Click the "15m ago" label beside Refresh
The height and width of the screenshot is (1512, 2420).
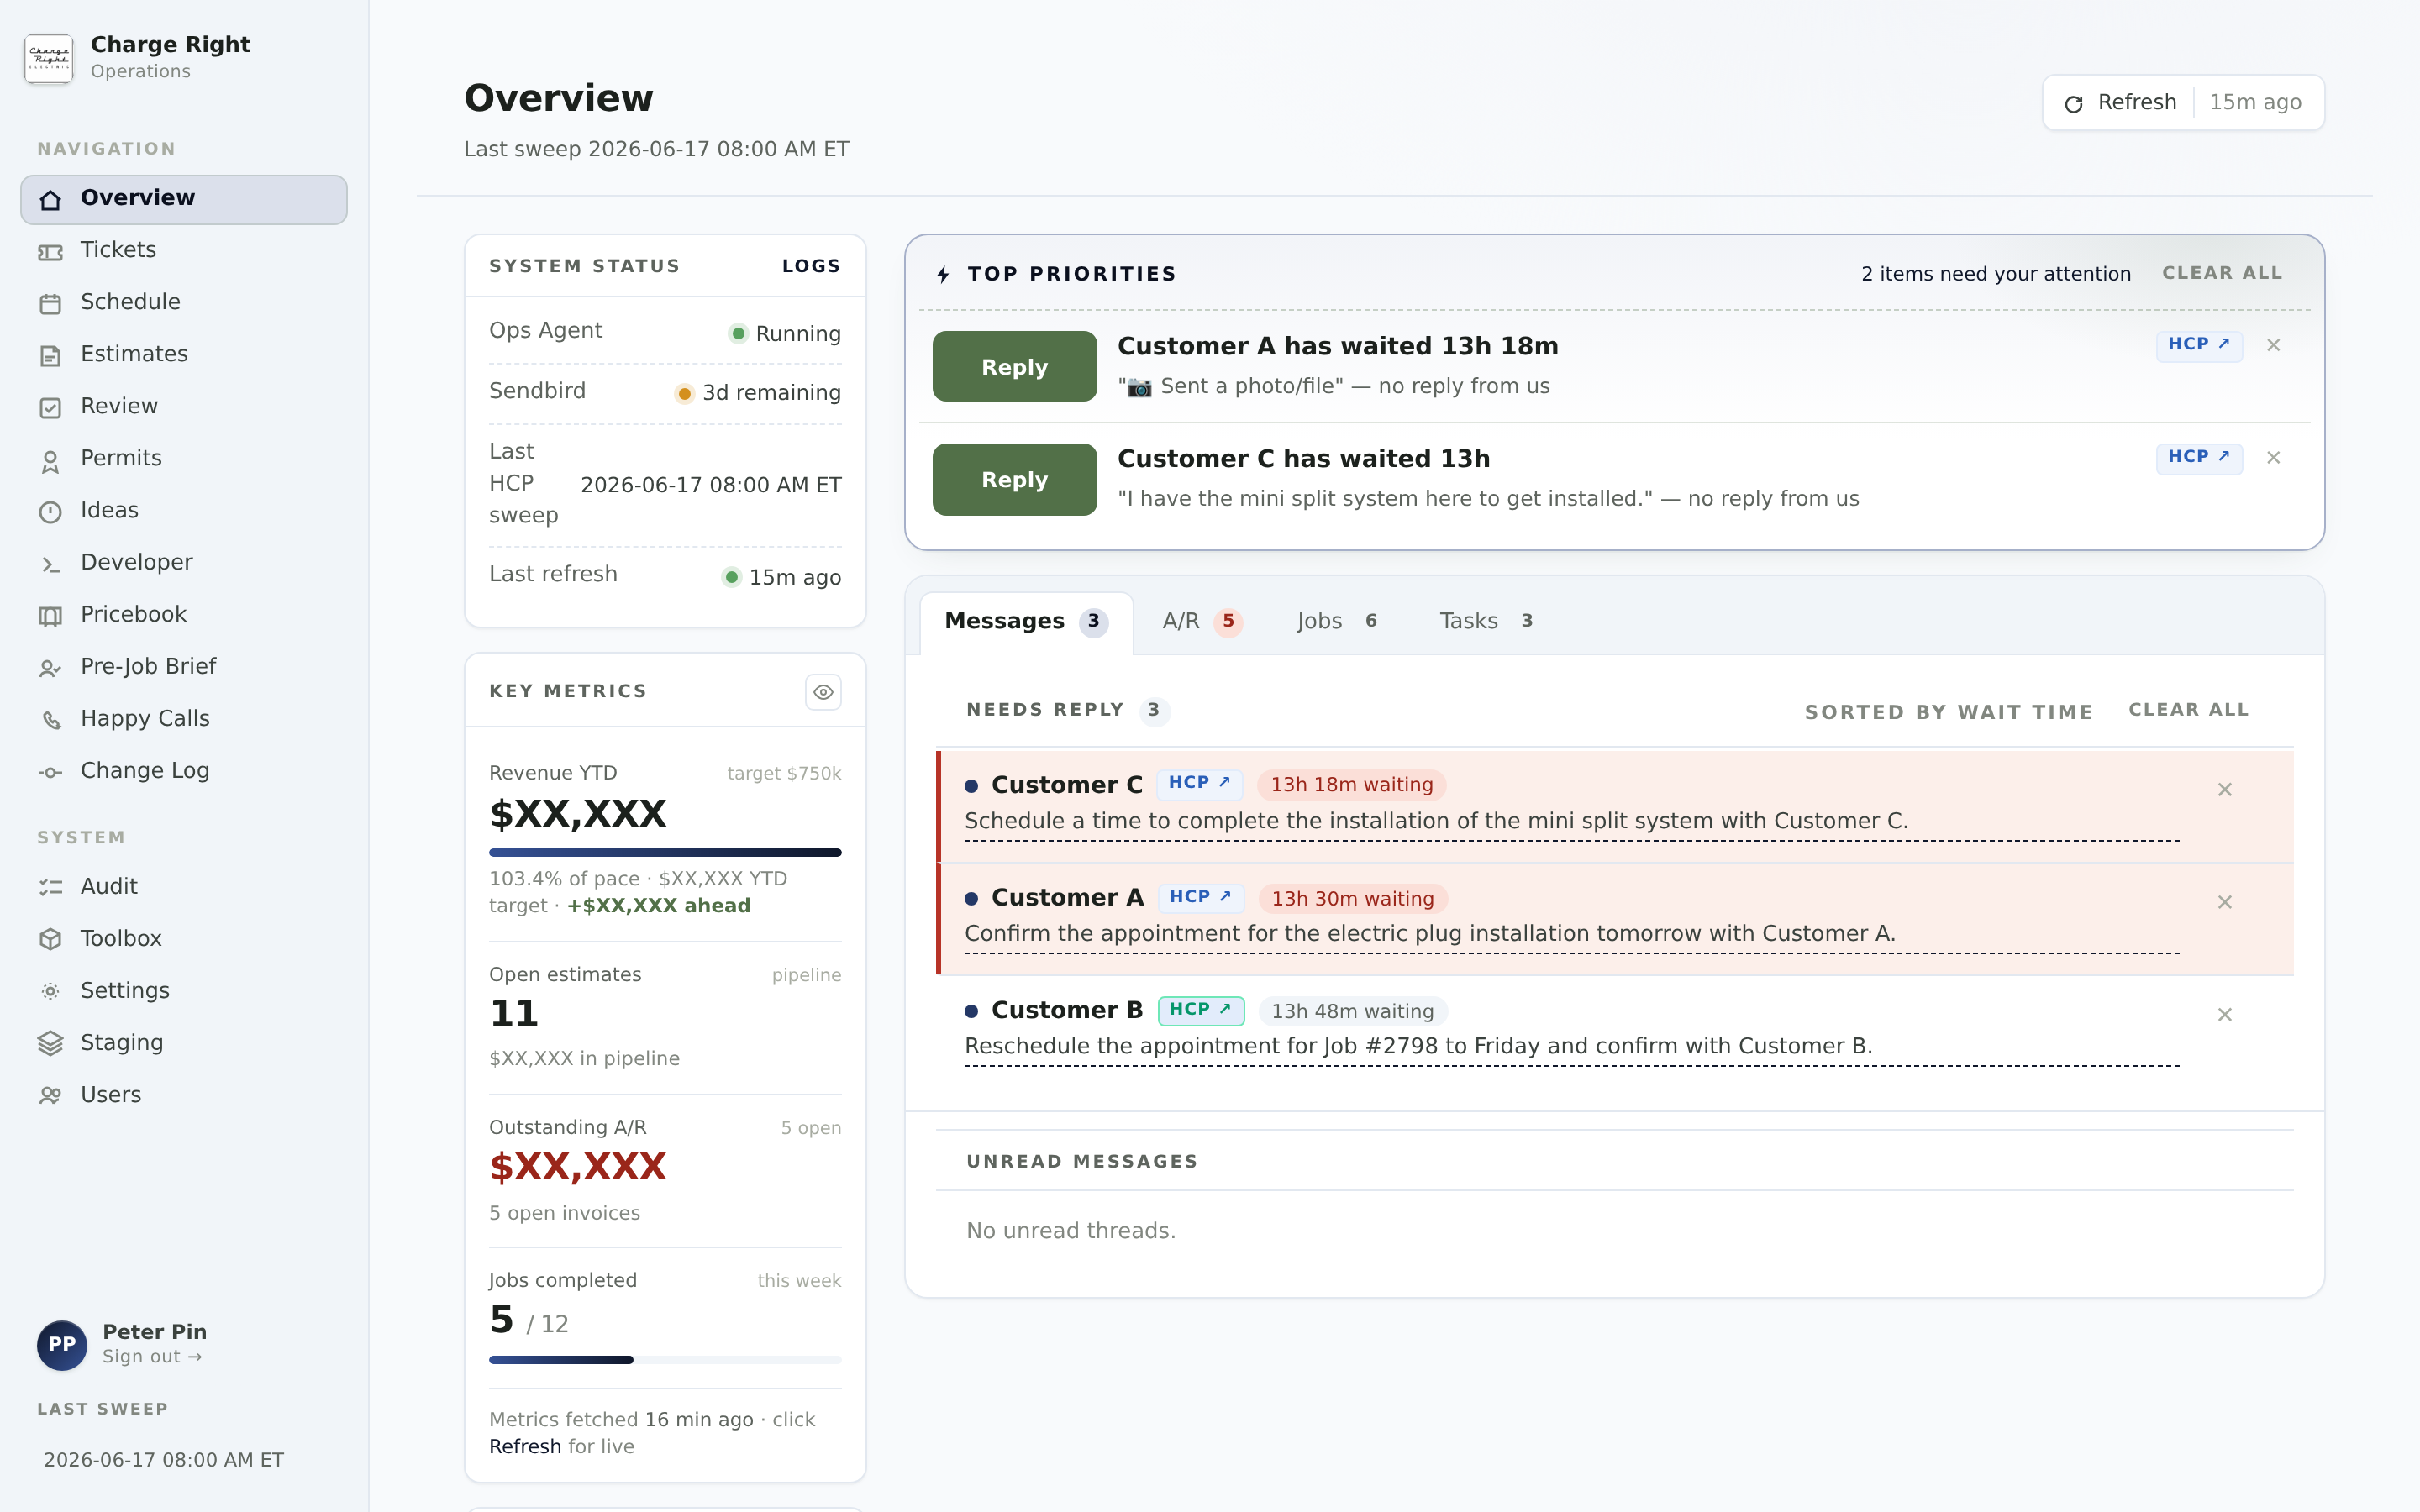point(2255,102)
